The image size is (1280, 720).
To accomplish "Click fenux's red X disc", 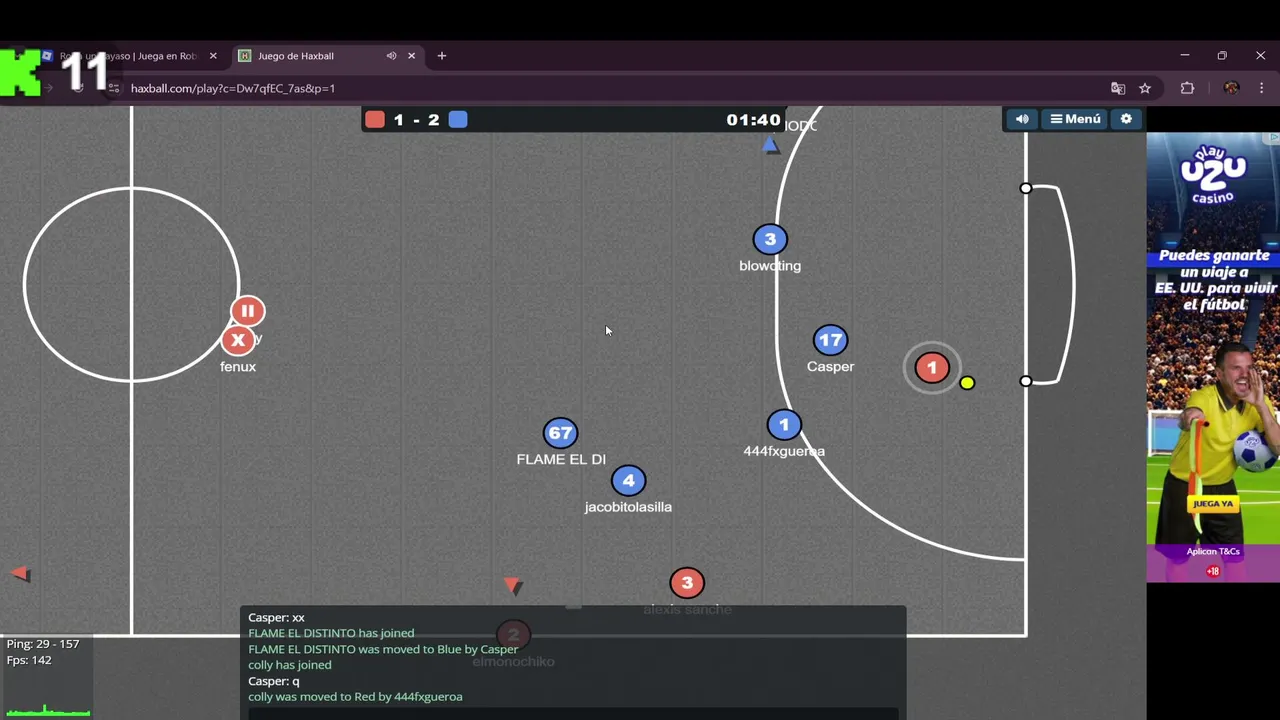I will [238, 341].
